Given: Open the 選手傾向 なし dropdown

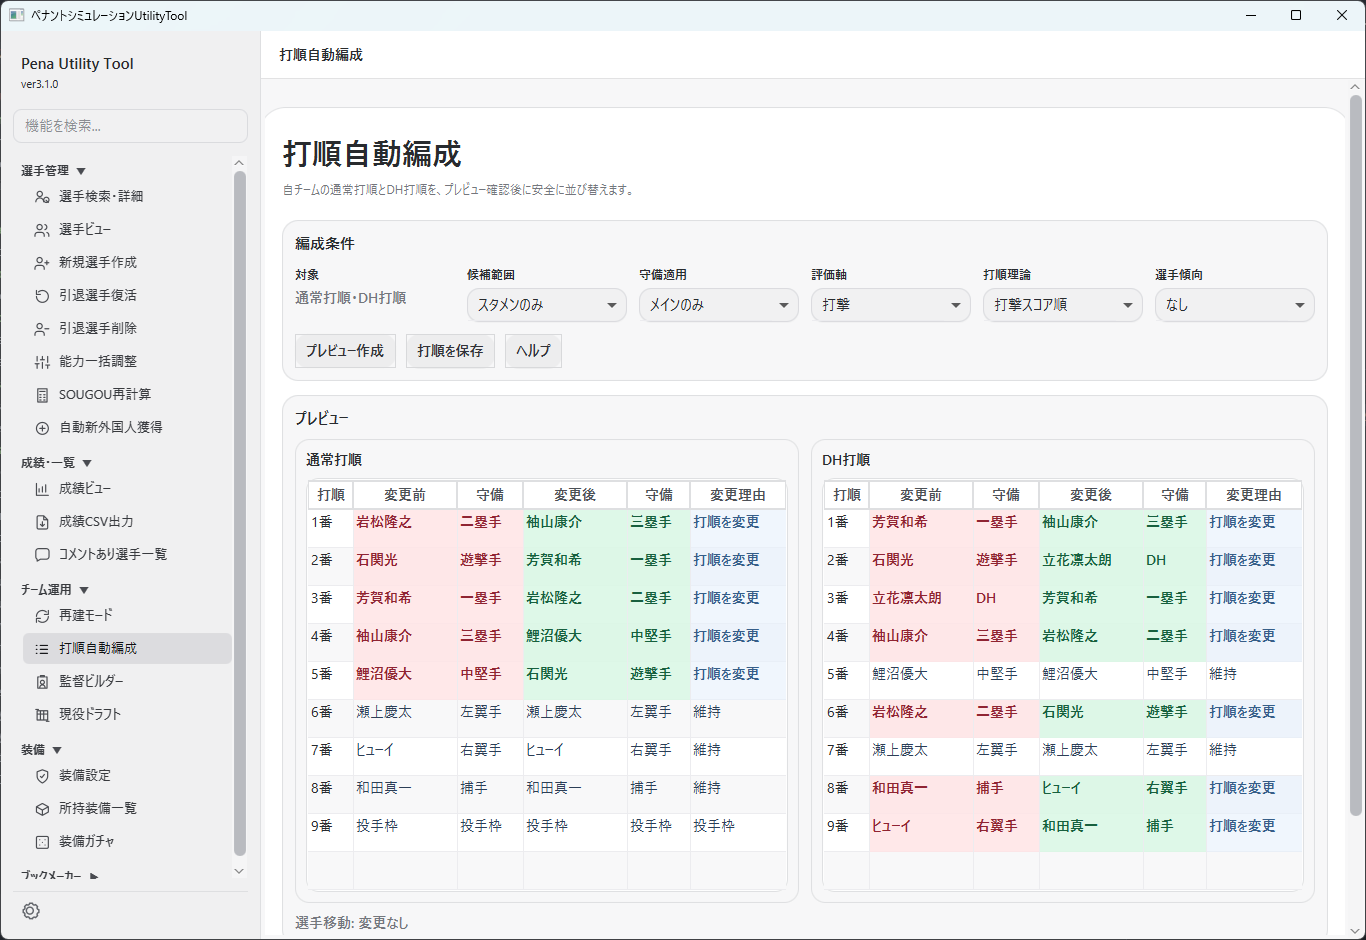Looking at the screenshot, I should 1235,305.
